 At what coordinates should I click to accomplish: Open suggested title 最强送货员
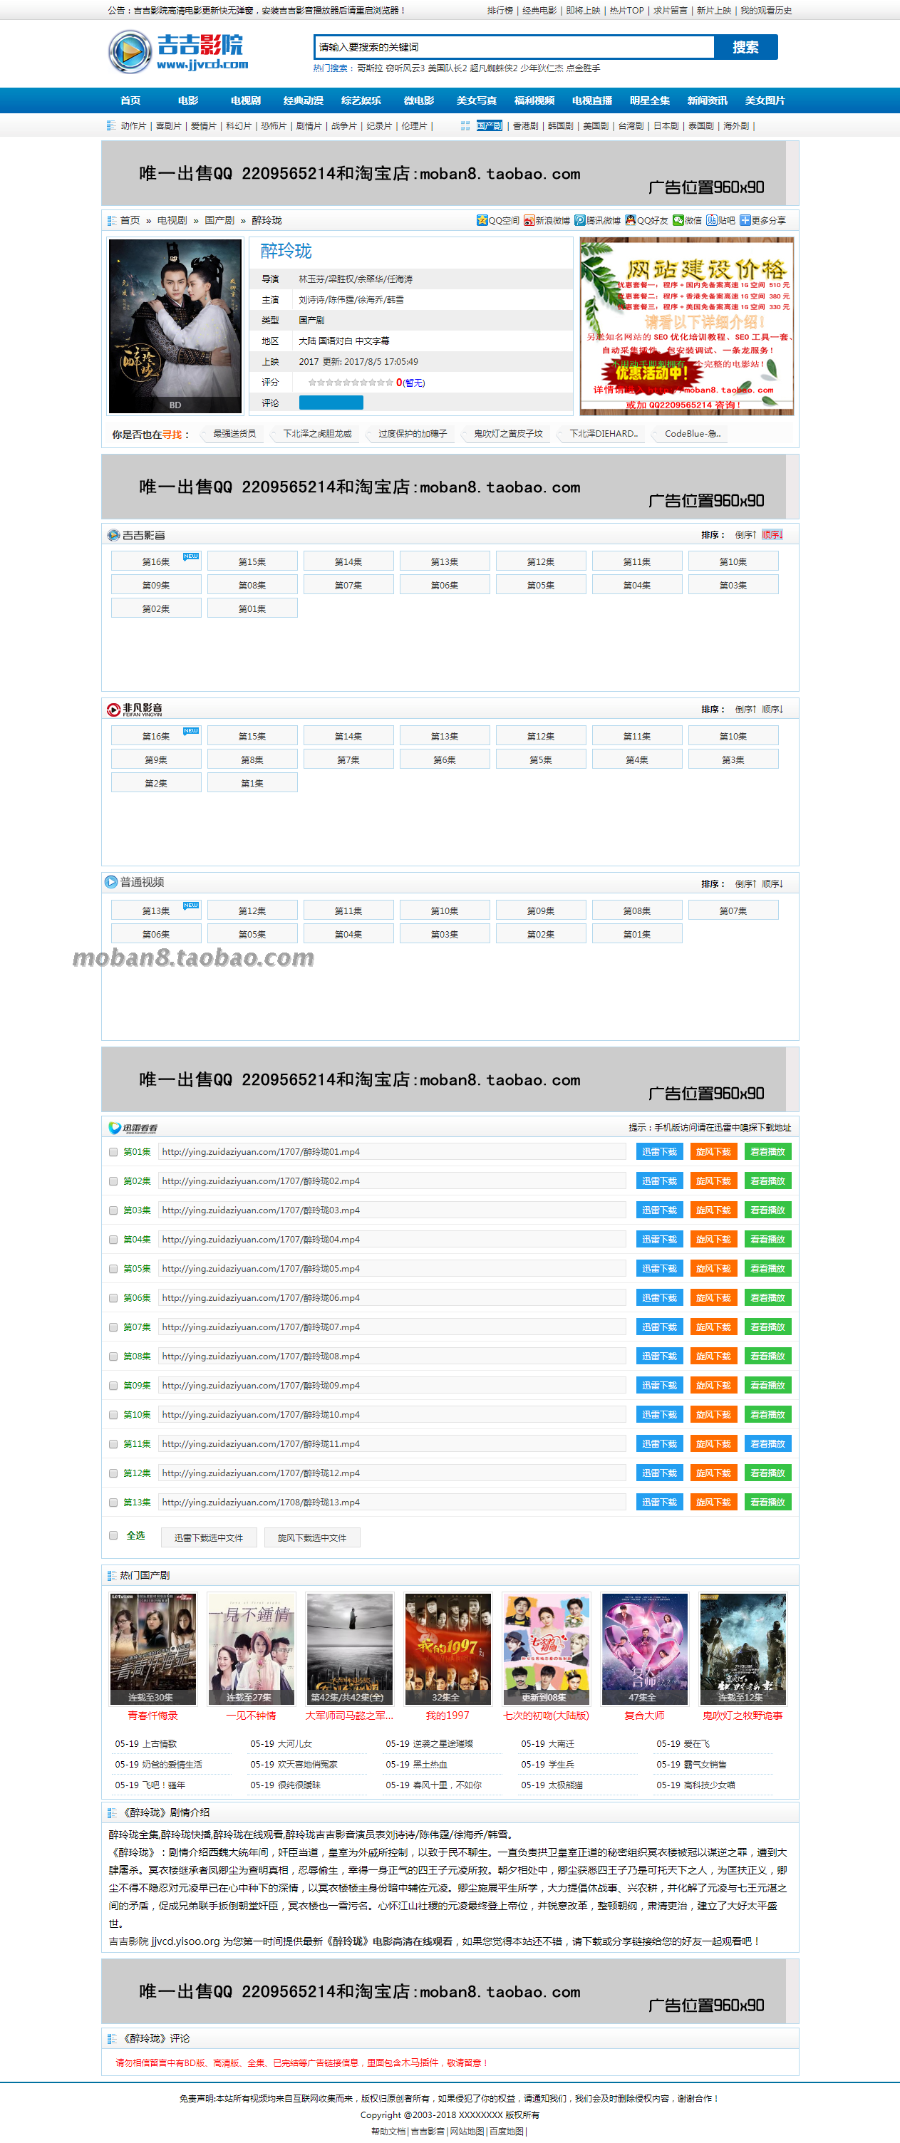tap(234, 434)
